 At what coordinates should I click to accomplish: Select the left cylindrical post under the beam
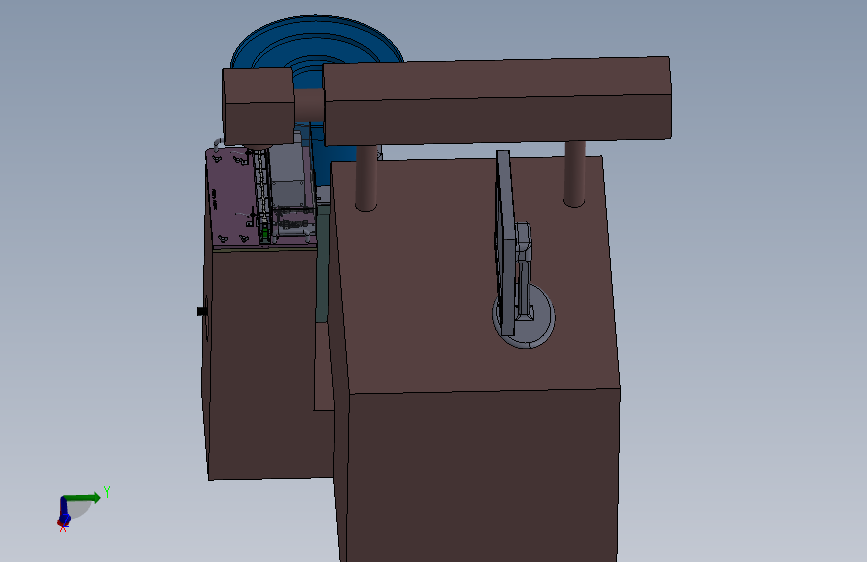tap(365, 178)
